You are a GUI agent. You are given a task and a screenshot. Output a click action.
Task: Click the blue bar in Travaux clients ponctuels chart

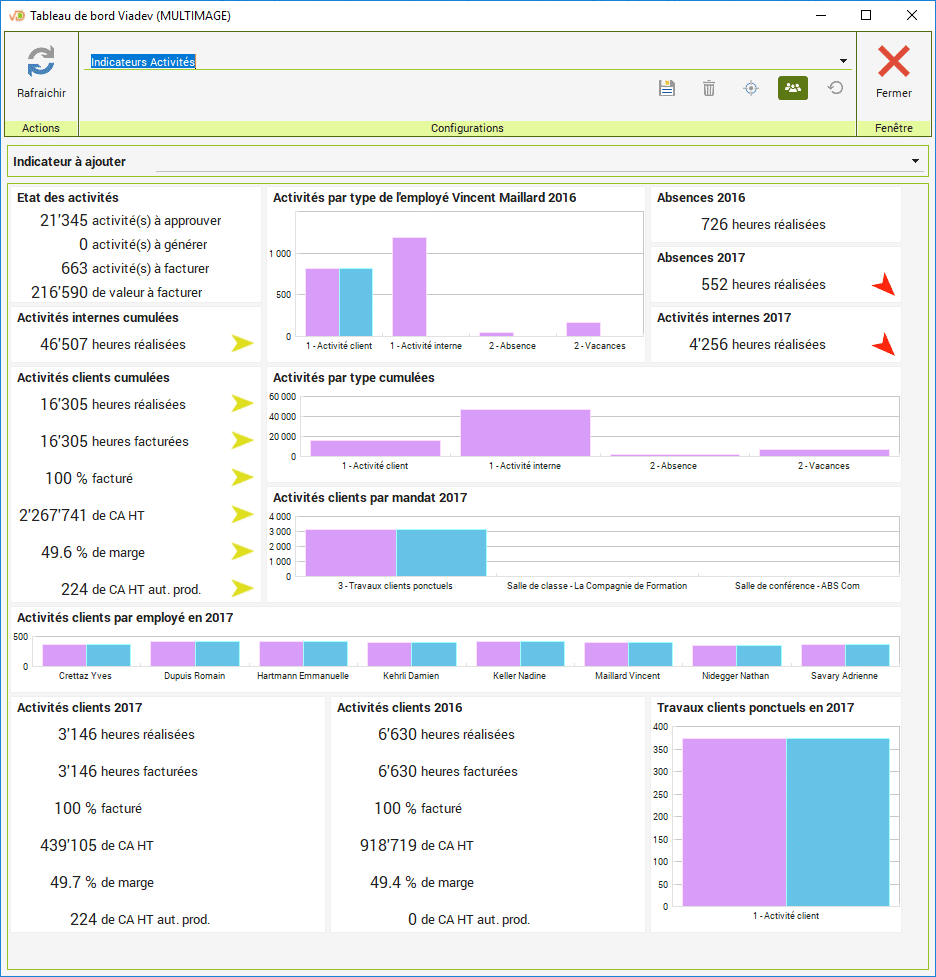(837, 820)
